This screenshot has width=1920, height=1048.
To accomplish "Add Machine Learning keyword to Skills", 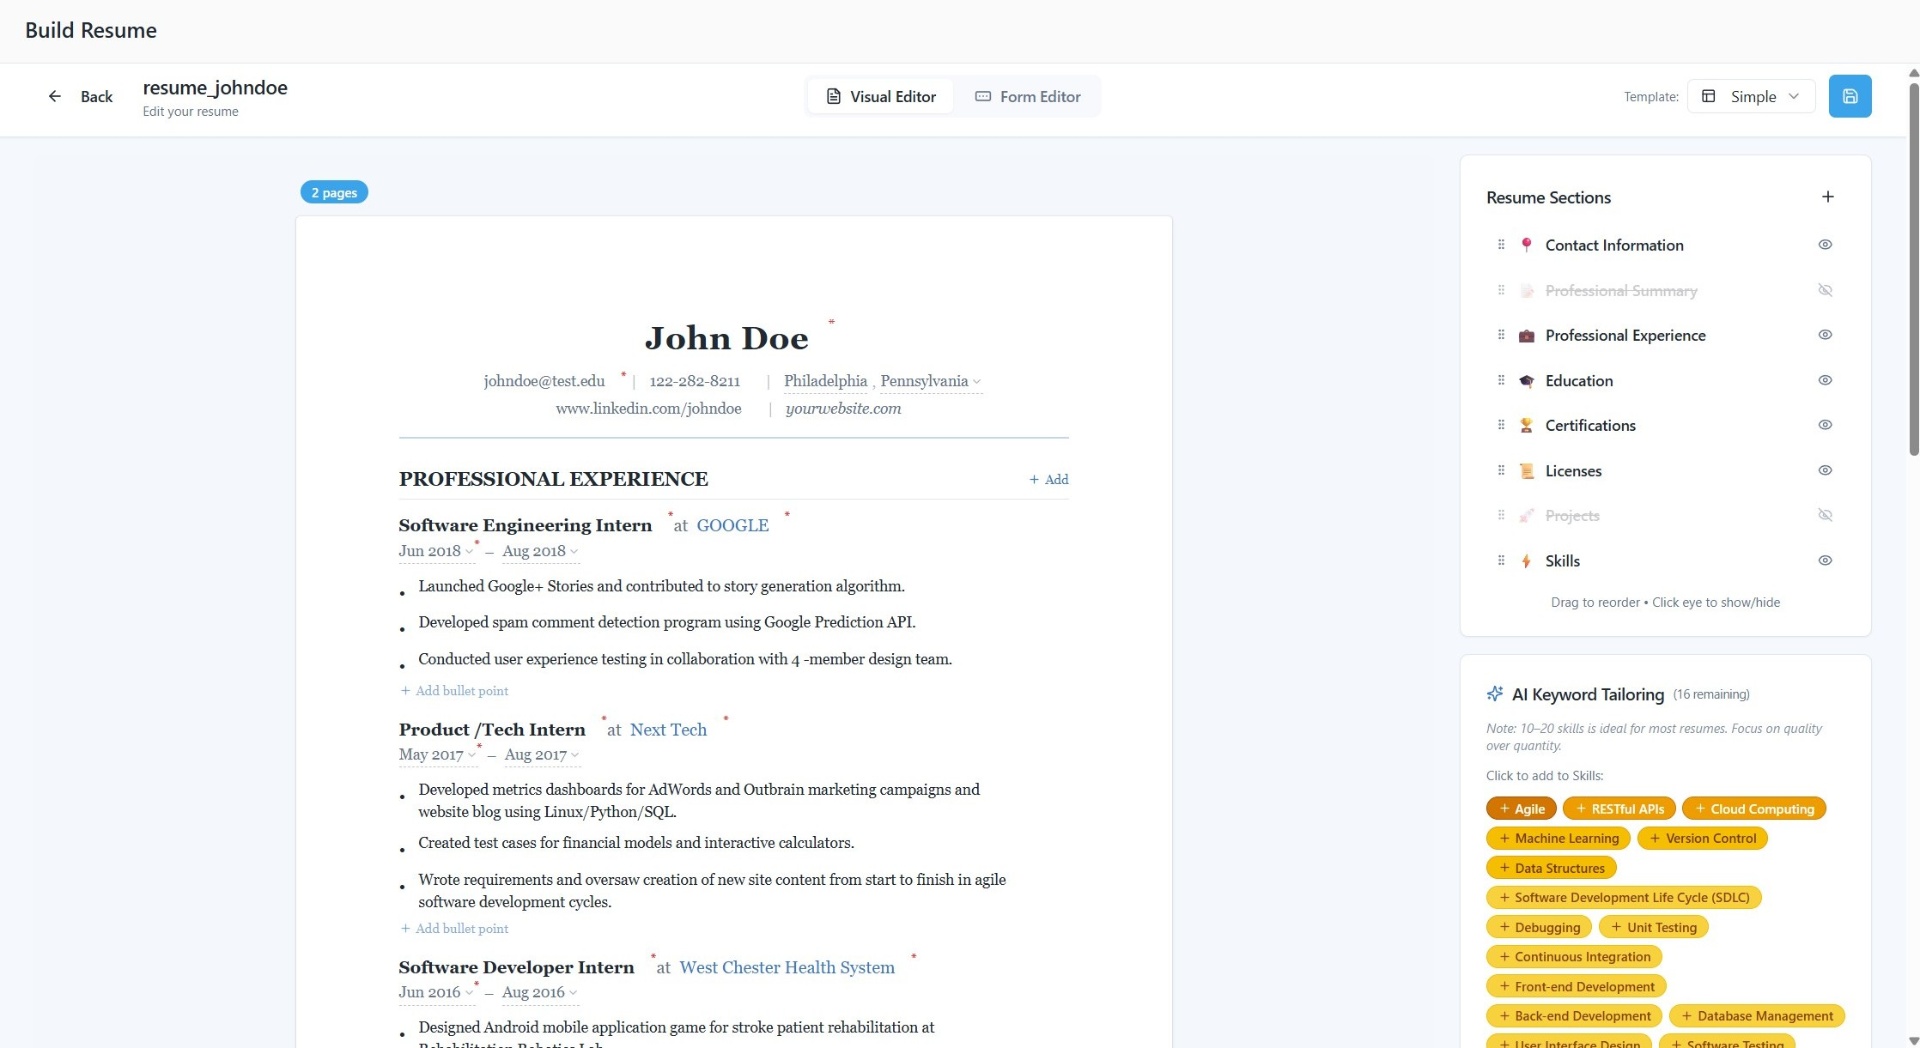I will click(x=1558, y=838).
